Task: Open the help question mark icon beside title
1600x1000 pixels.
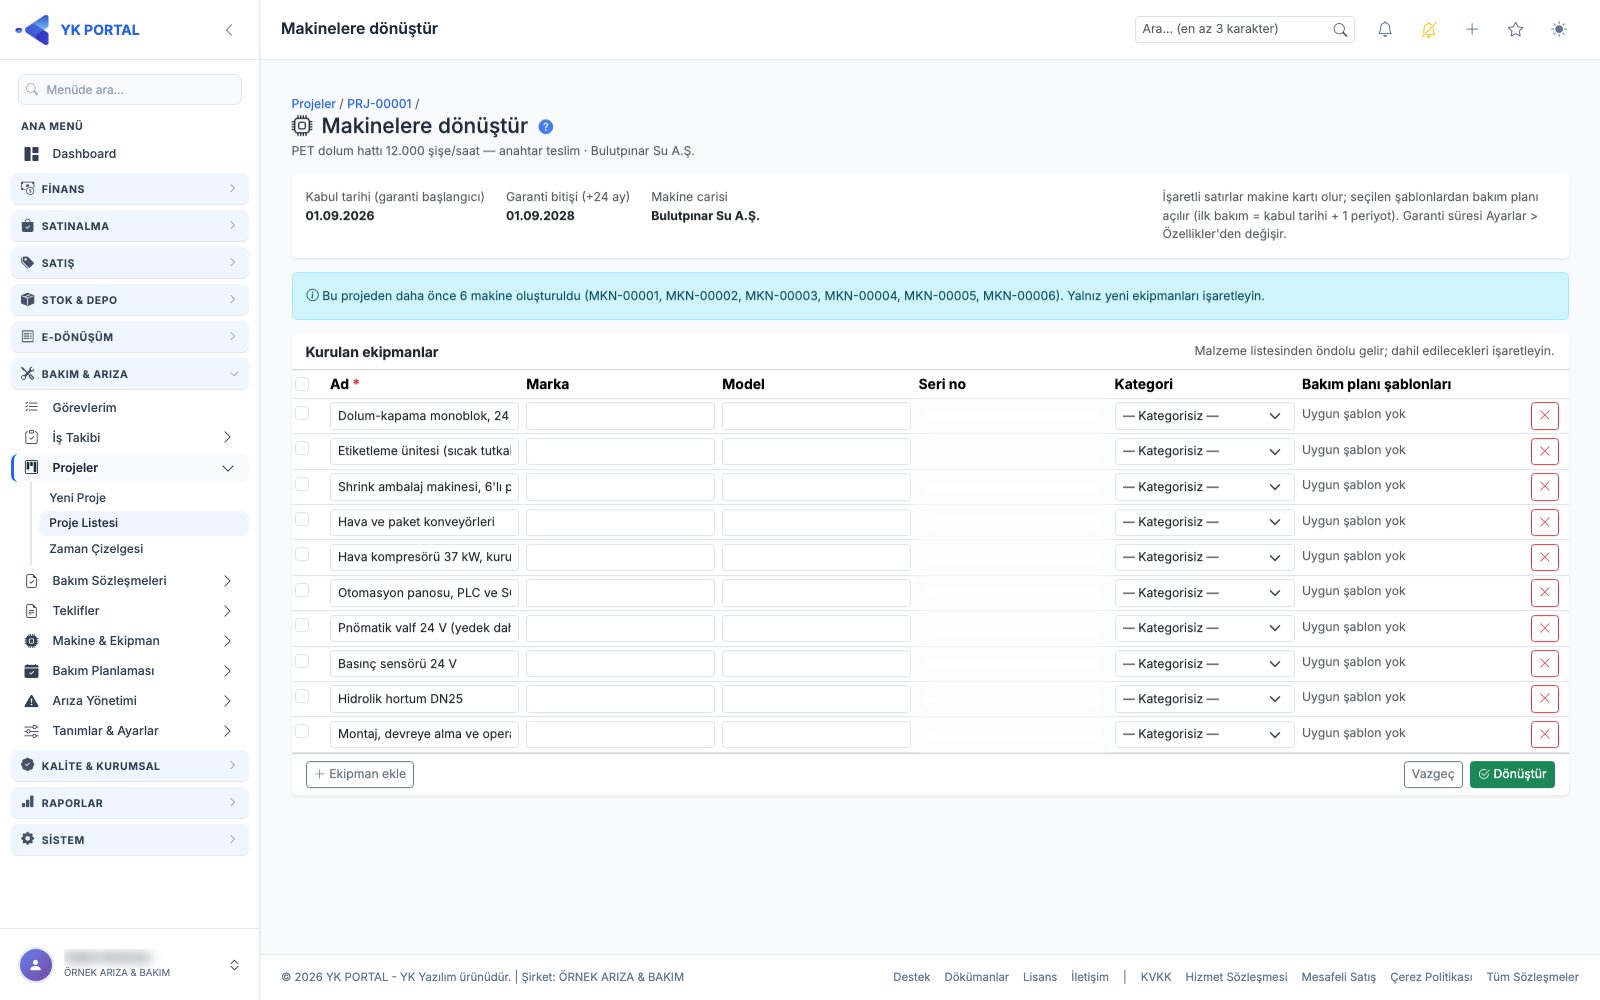Action: pyautogui.click(x=545, y=127)
